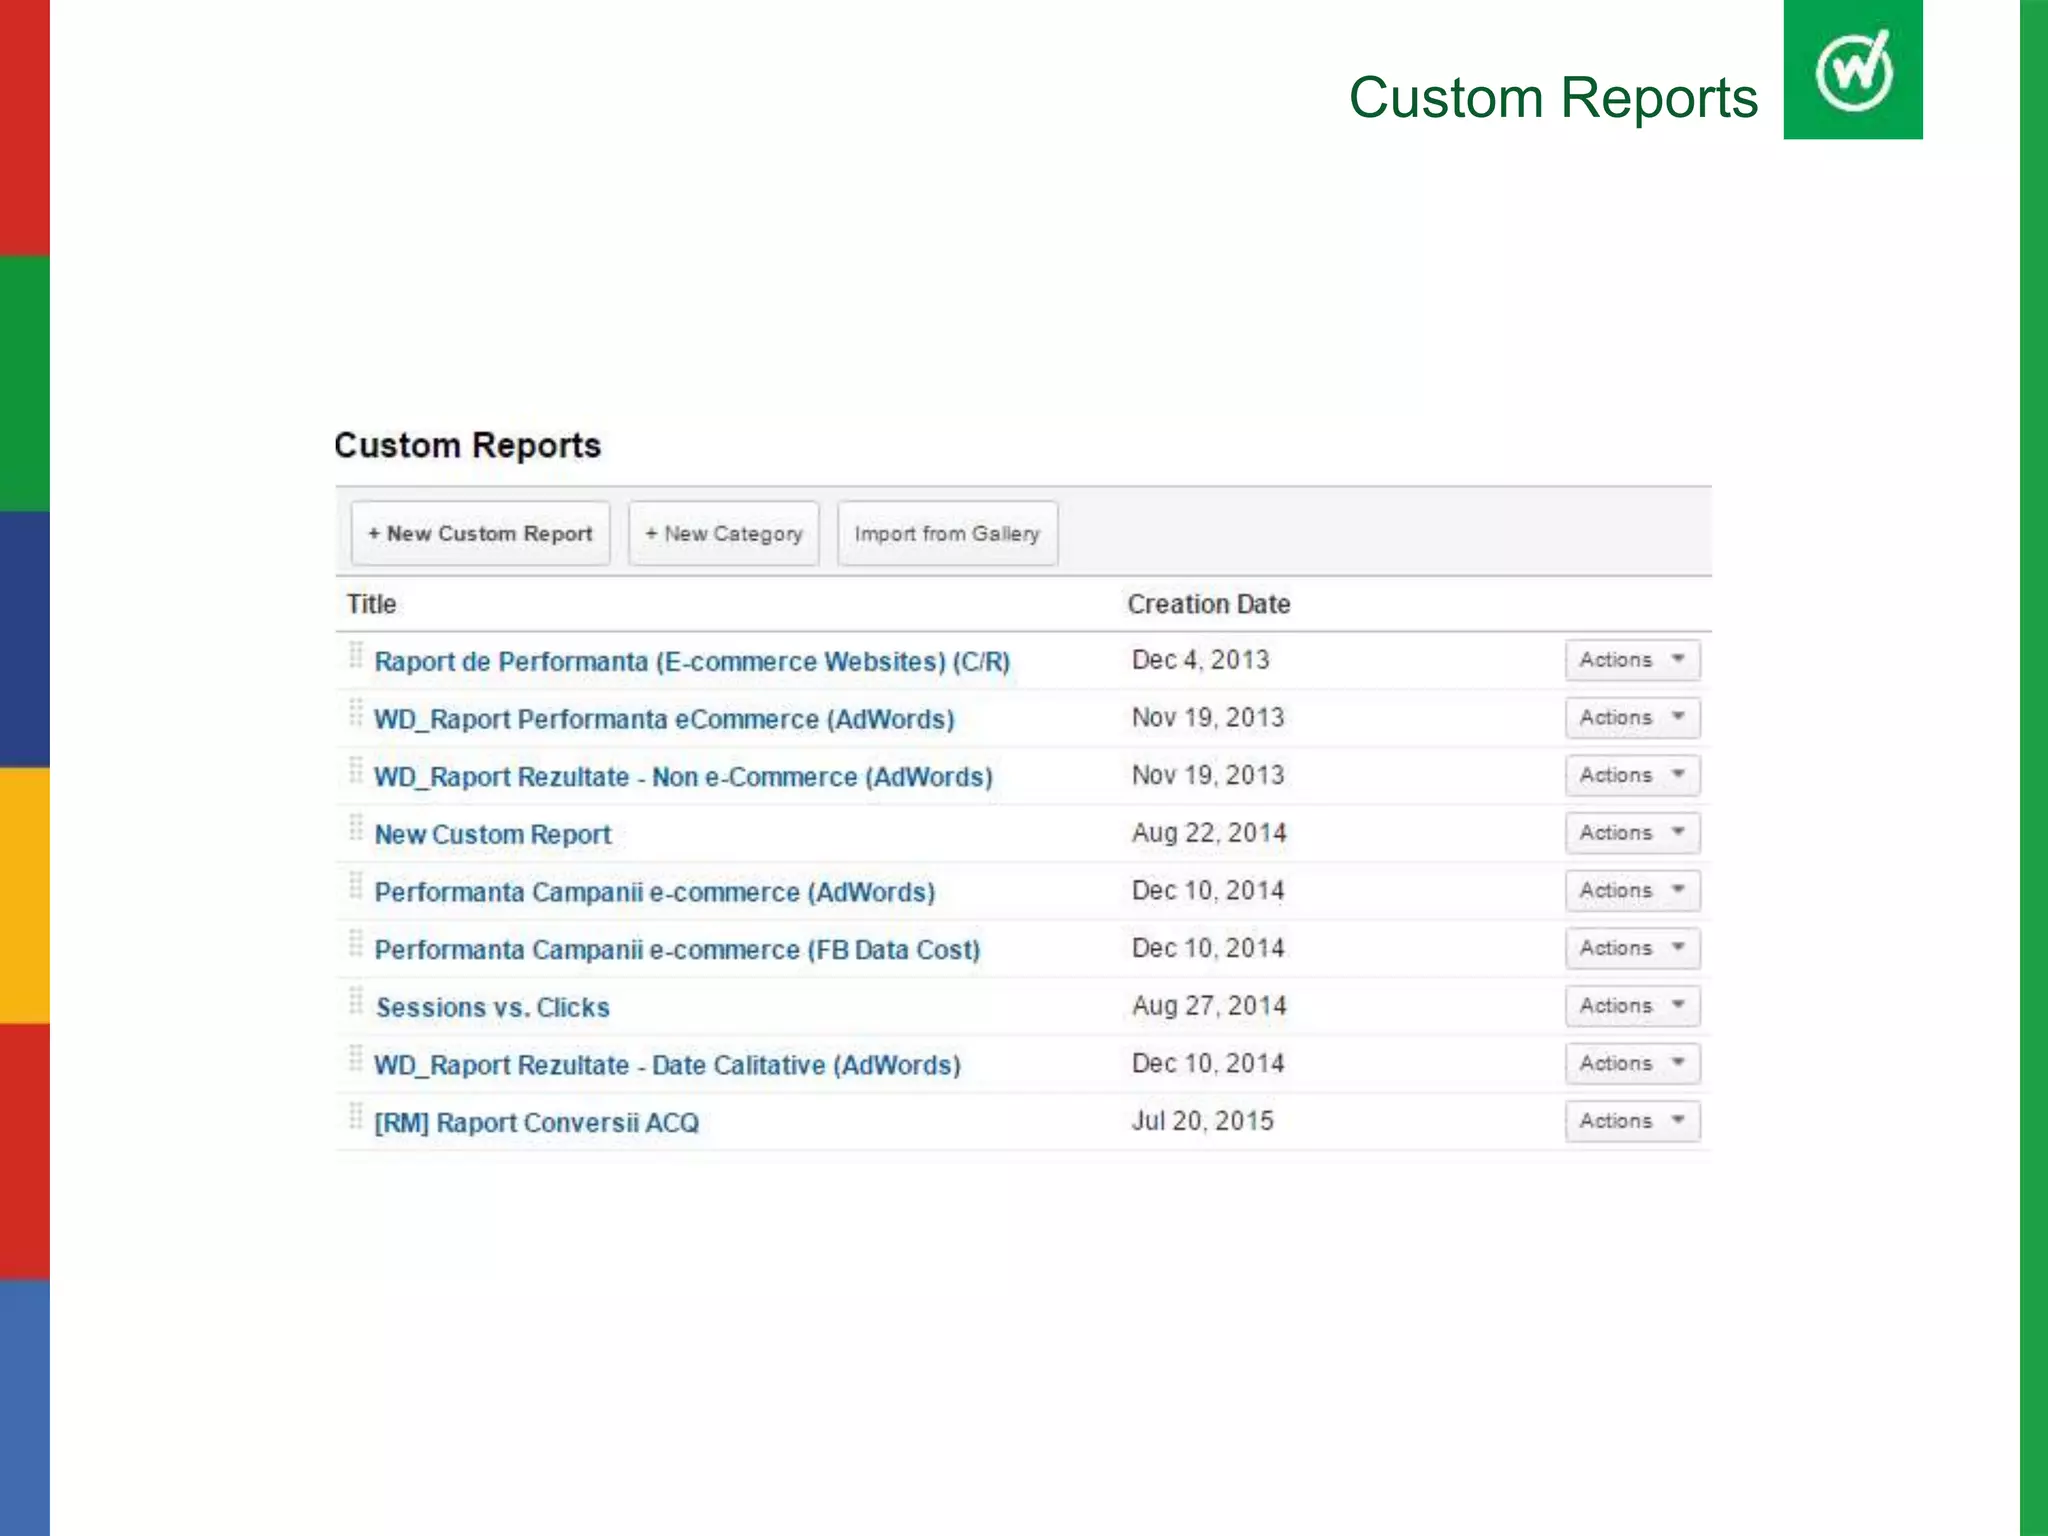Click drag handle icon beside Raport de Performanta
The height and width of the screenshot is (1536, 2048).
356,656
